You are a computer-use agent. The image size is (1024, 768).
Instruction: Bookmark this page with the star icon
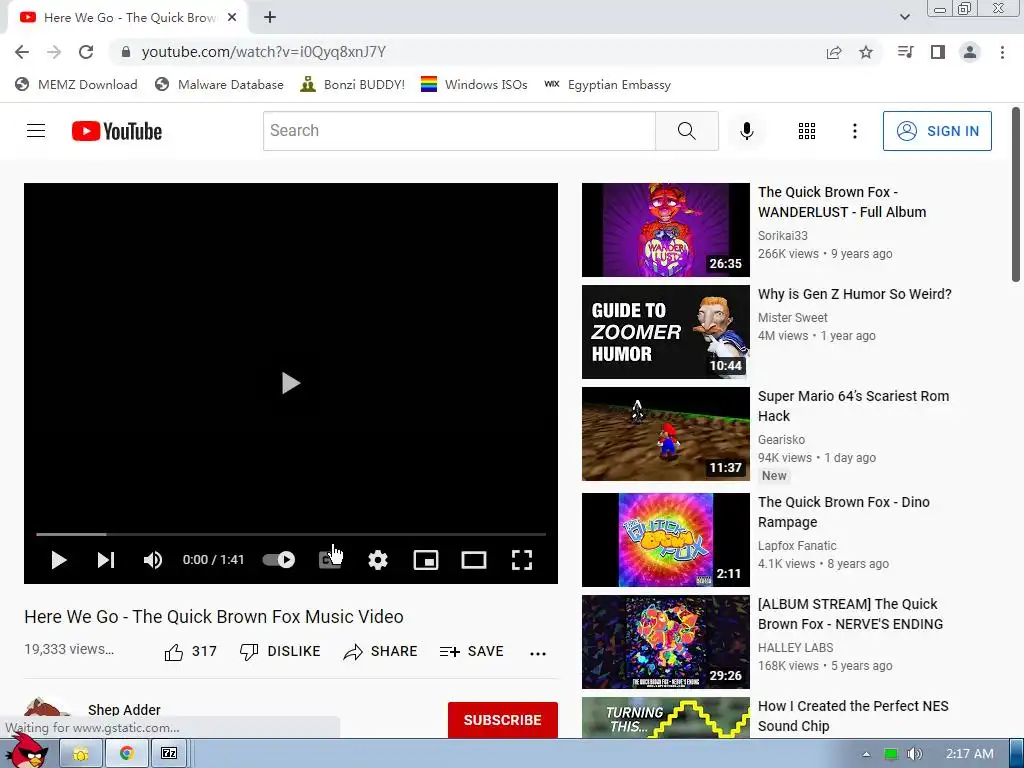point(866,52)
